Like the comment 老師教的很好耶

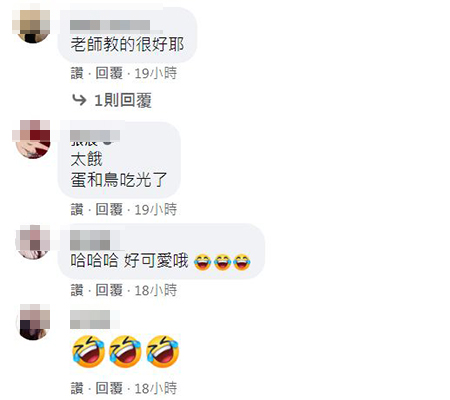[77, 73]
